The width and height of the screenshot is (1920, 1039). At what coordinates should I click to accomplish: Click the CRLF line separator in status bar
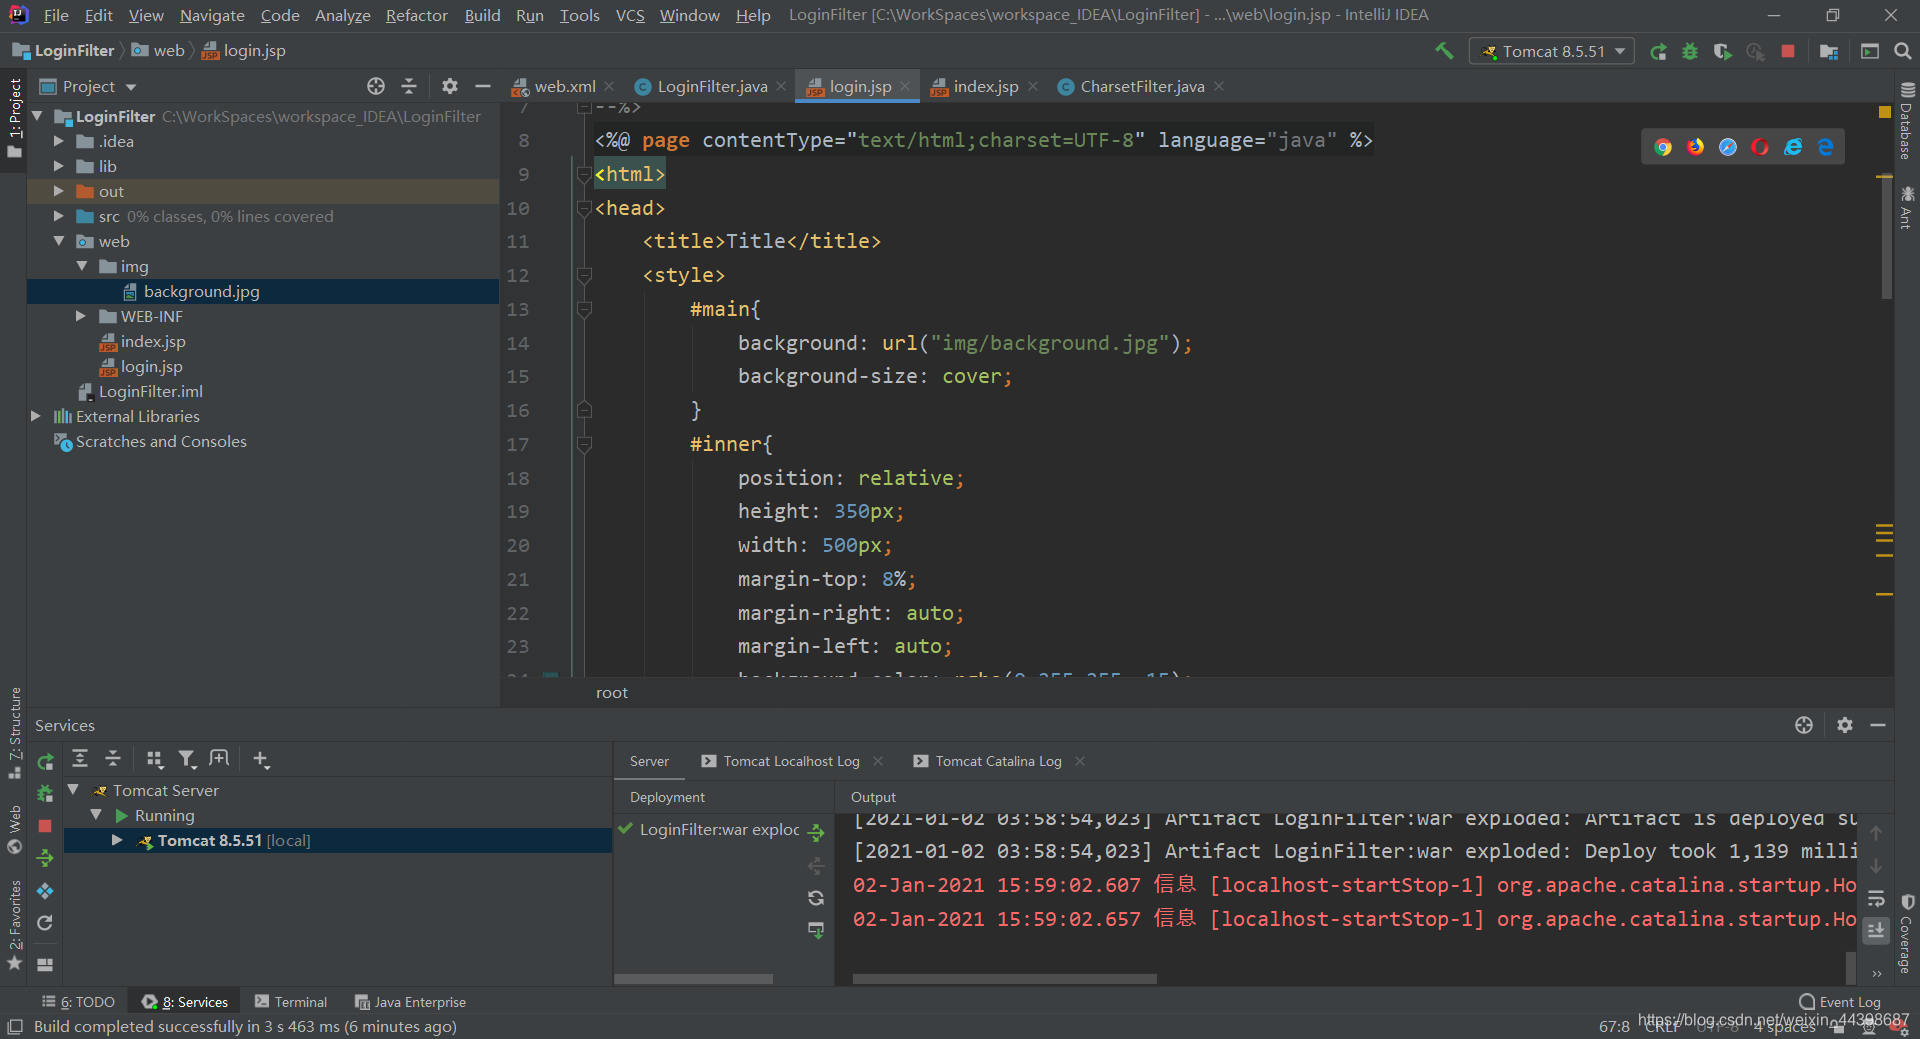tap(1662, 1026)
